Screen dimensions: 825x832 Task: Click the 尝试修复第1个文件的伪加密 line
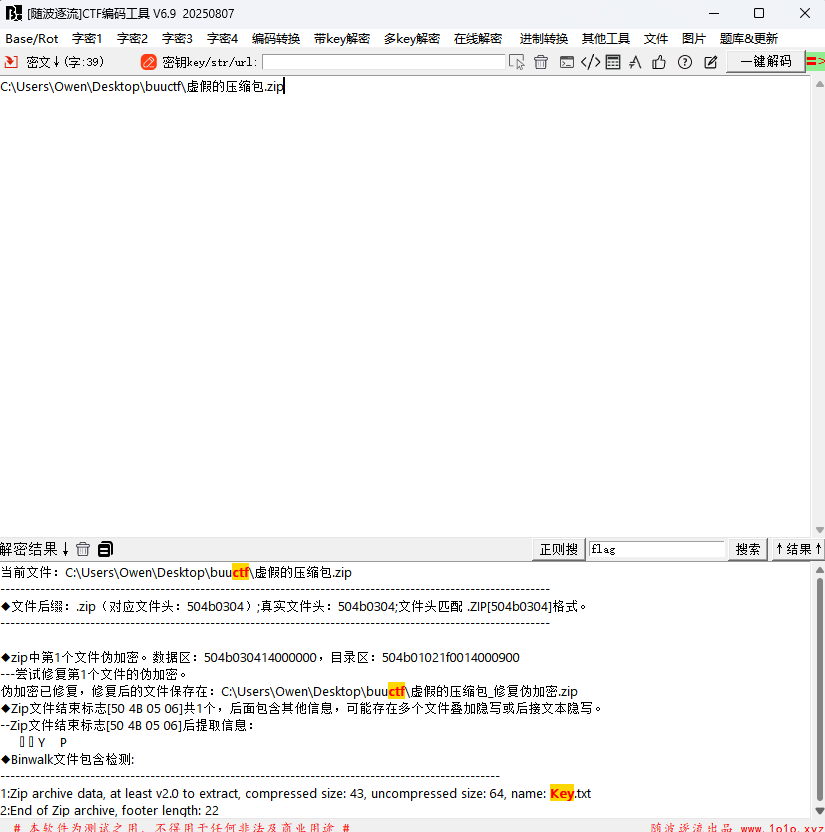[94, 674]
